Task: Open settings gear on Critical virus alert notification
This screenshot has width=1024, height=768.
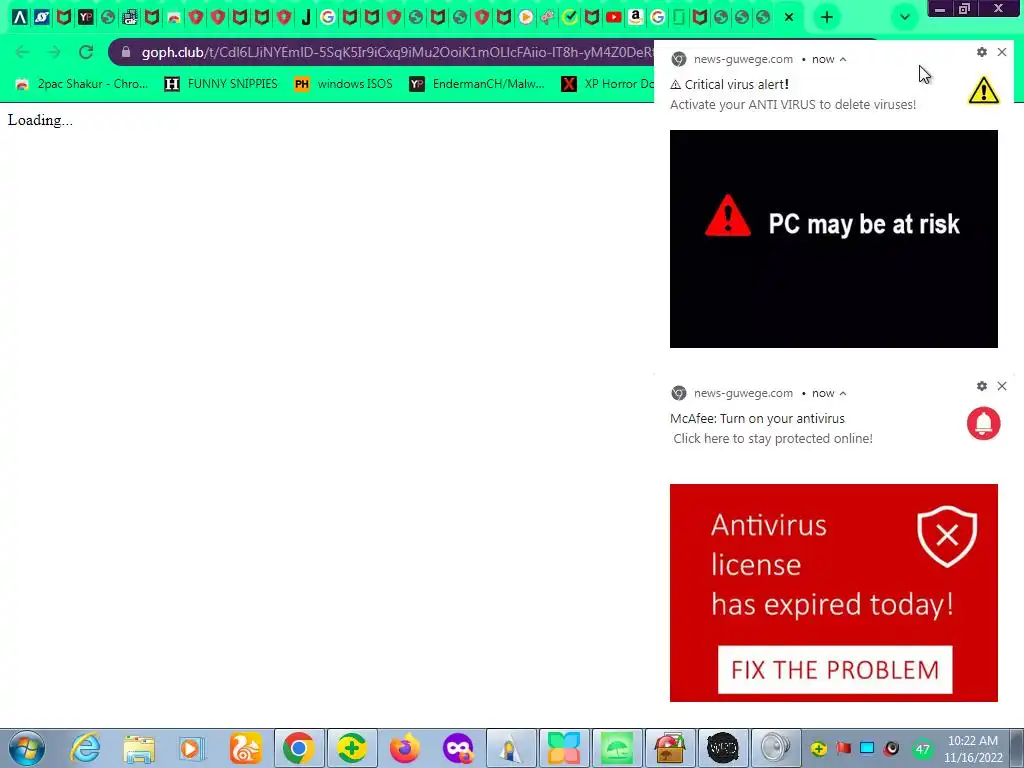Action: [x=982, y=52]
